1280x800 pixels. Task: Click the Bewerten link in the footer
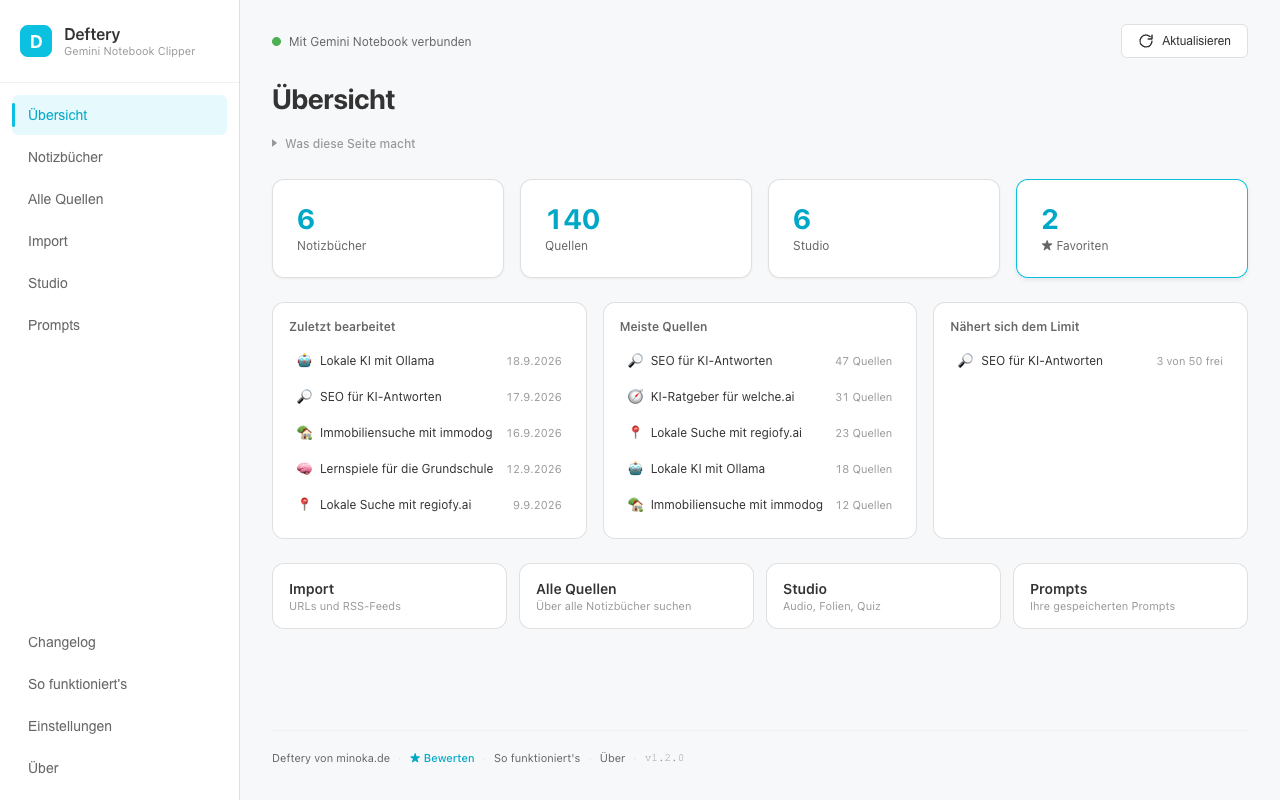(x=442, y=758)
